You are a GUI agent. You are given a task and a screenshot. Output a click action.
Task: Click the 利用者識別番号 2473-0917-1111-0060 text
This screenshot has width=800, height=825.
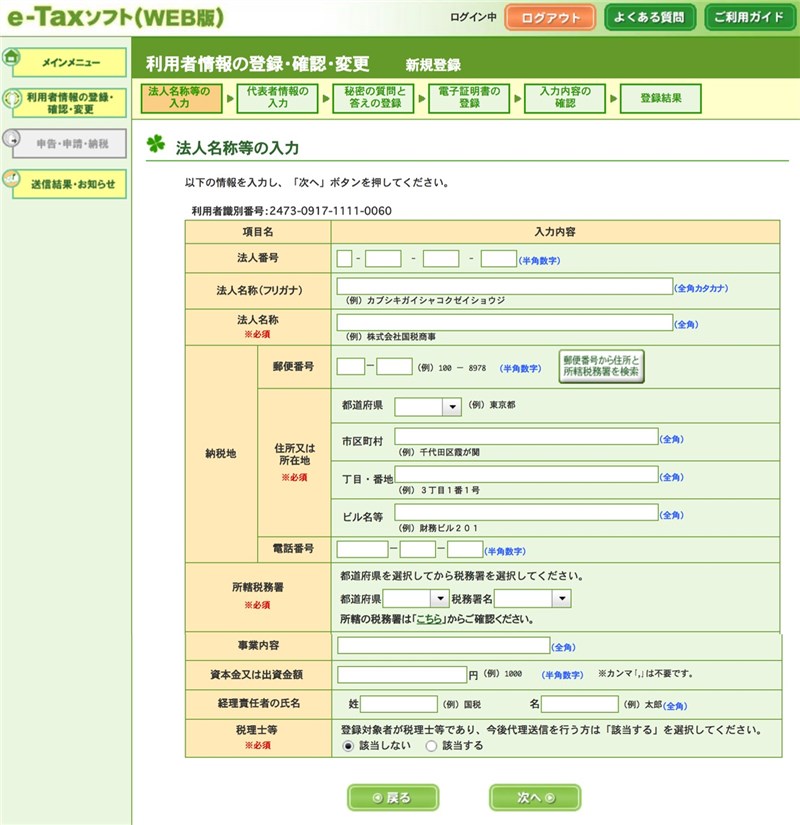[x=291, y=211]
